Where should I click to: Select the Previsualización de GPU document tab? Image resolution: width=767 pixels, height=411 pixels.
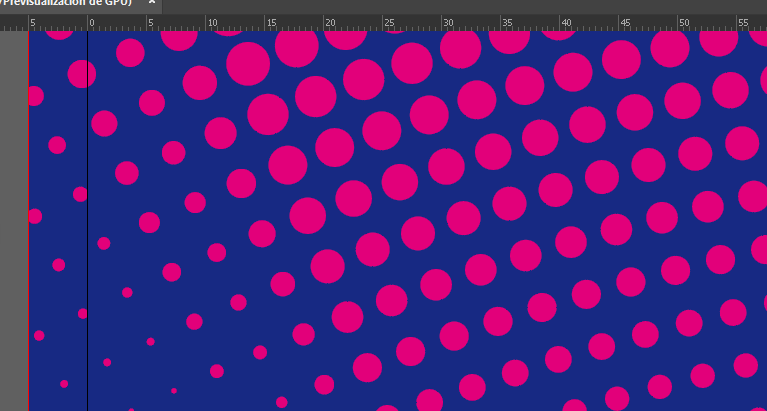(x=68, y=4)
